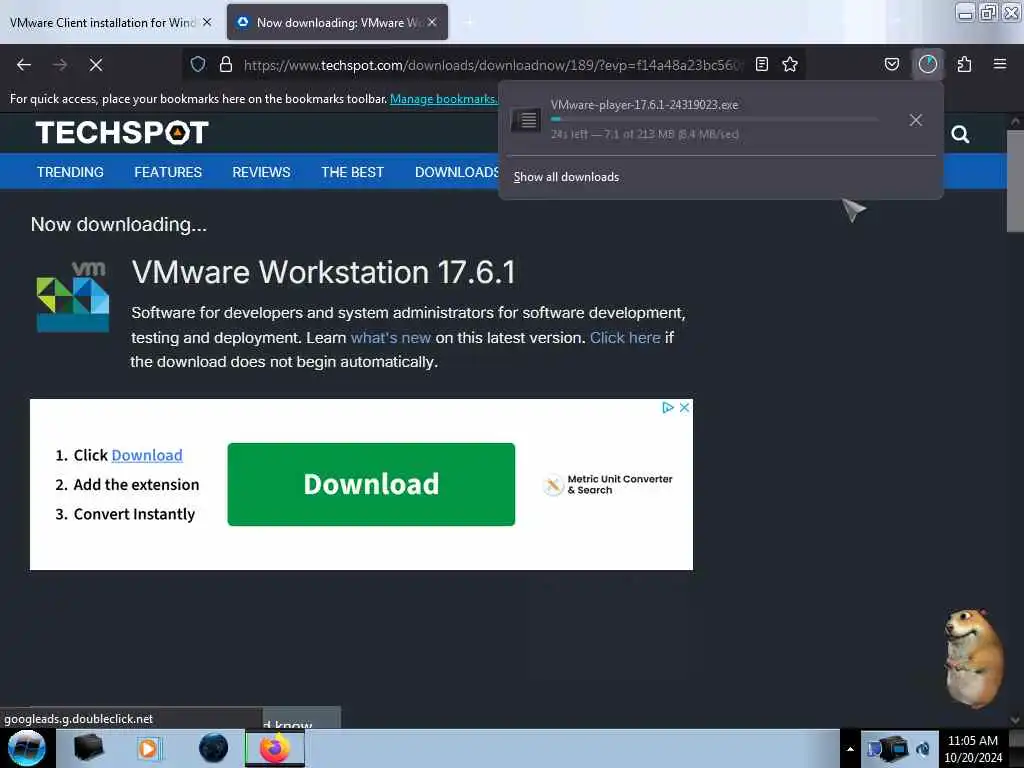Click the Firefox taskbar icon

coord(275,748)
